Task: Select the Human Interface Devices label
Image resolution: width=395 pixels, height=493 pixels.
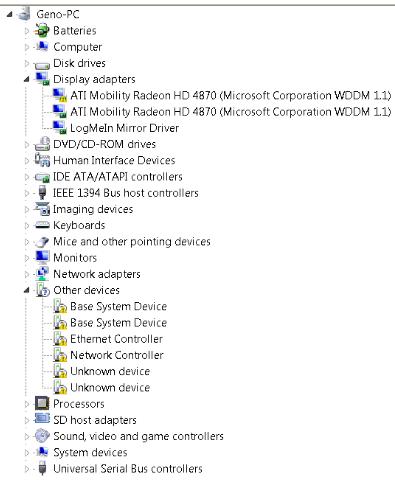Action: click(114, 160)
